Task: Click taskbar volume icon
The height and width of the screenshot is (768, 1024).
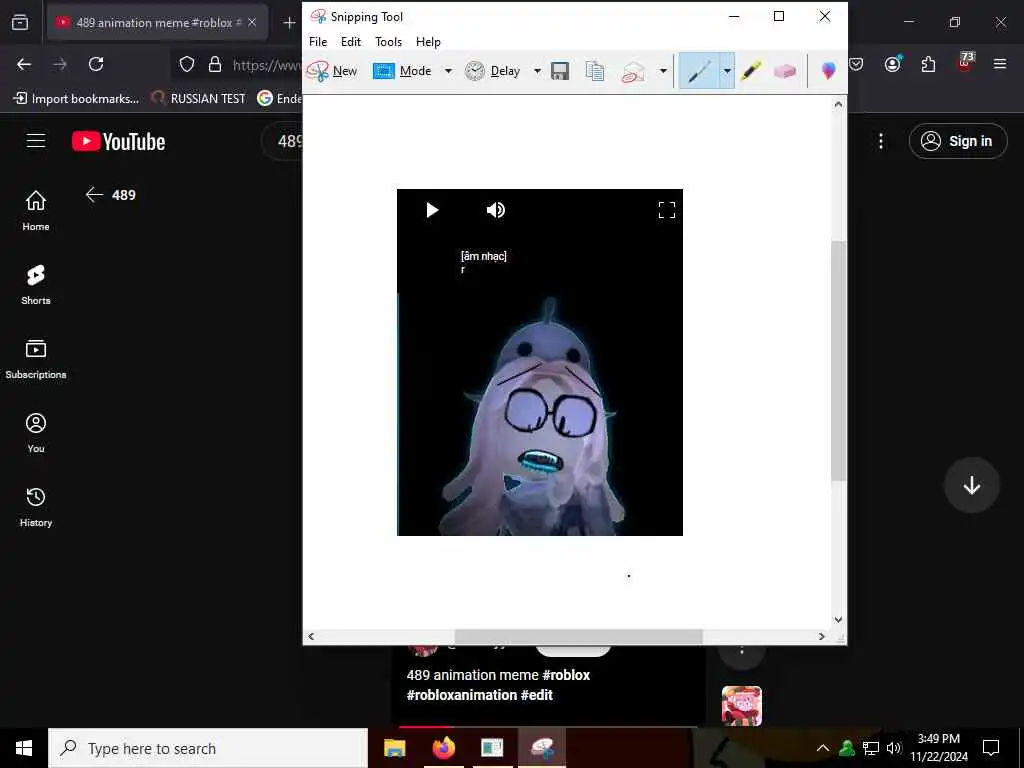Action: (x=893, y=748)
